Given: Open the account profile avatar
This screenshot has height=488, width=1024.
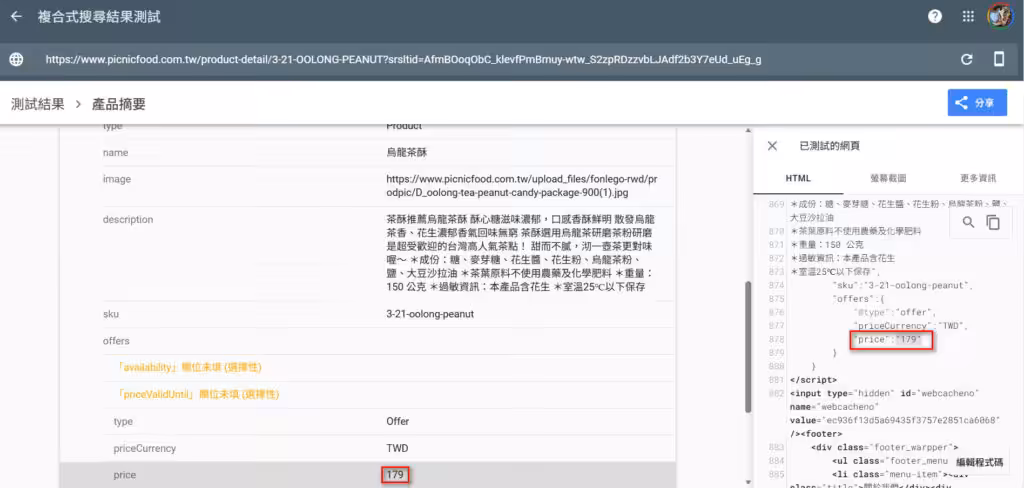Looking at the screenshot, I should point(1000,17).
